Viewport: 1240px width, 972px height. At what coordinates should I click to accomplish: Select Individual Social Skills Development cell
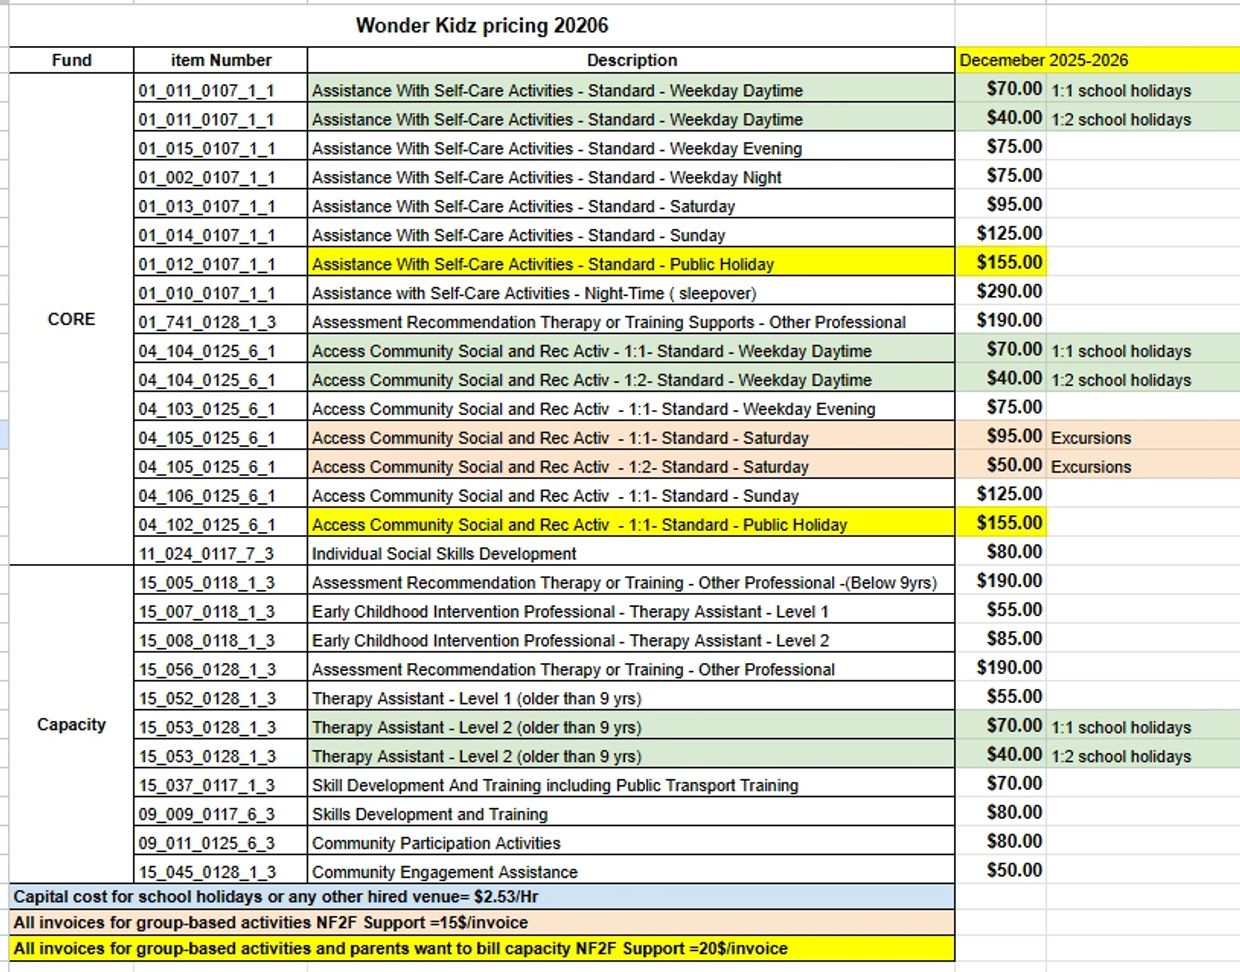pyautogui.click(x=444, y=553)
